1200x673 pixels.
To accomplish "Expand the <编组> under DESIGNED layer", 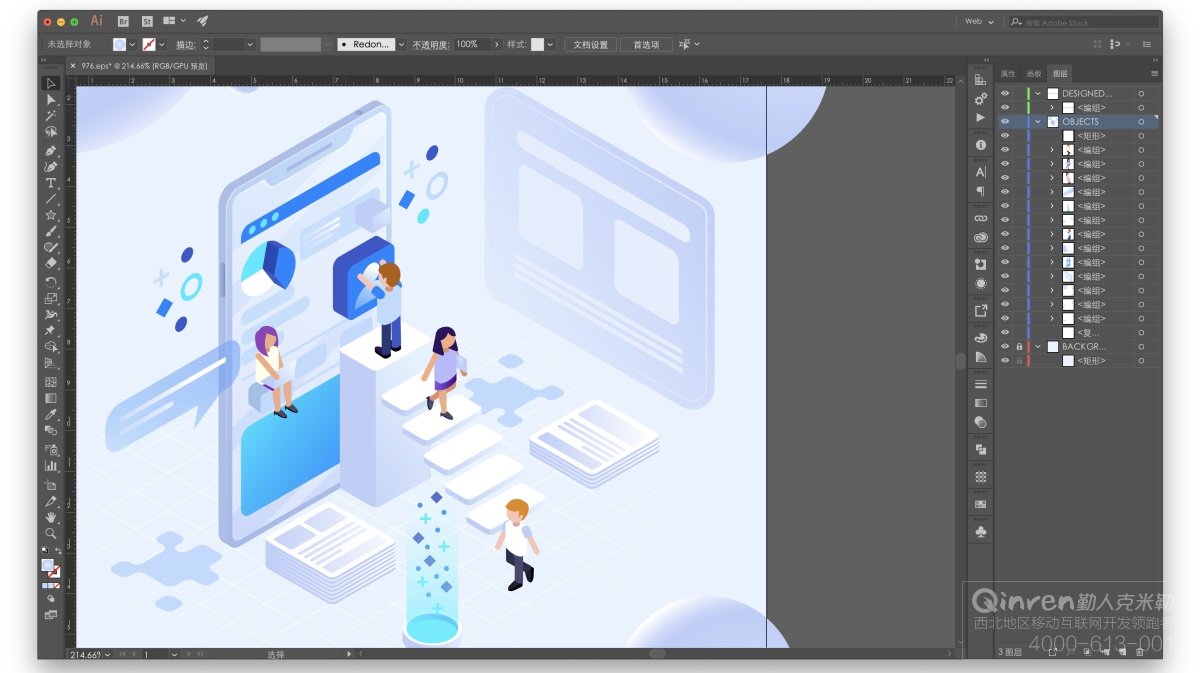I will (x=1052, y=108).
